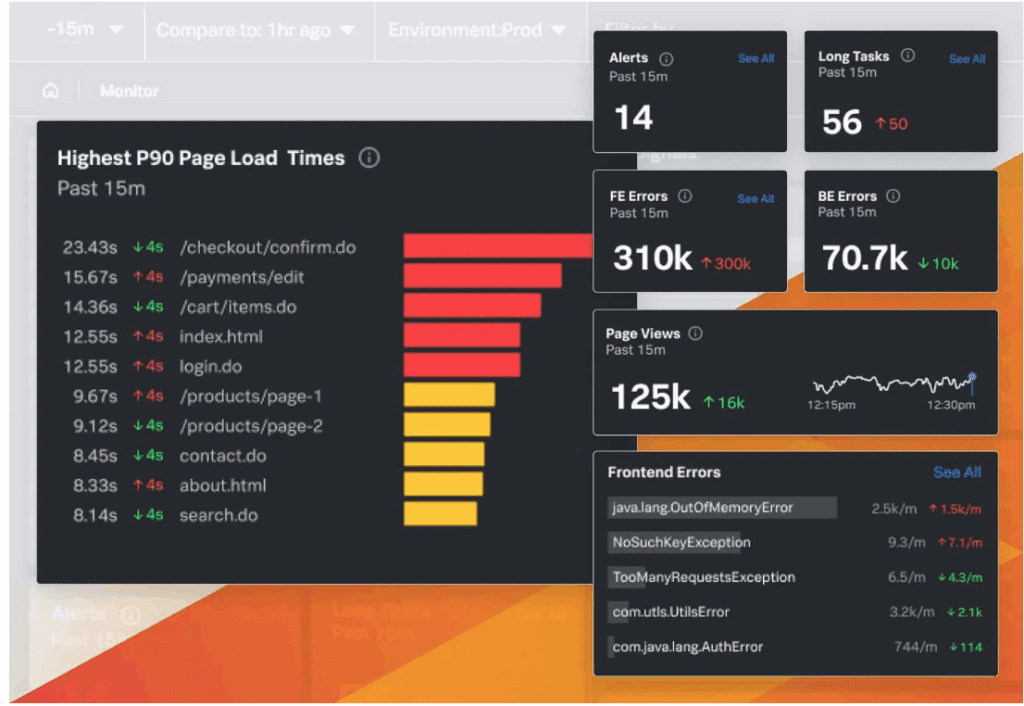The height and width of the screenshot is (706, 1024).
Task: Click the red /checkout/confirm.do bar
Action: pos(498,247)
